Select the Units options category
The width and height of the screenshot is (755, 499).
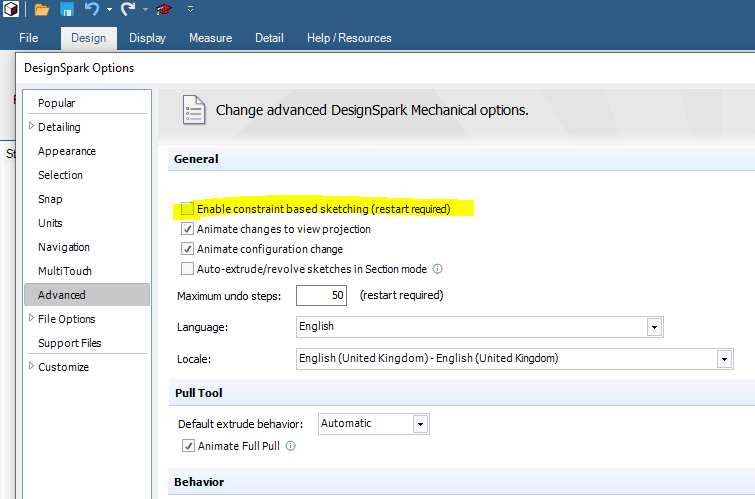[50, 223]
